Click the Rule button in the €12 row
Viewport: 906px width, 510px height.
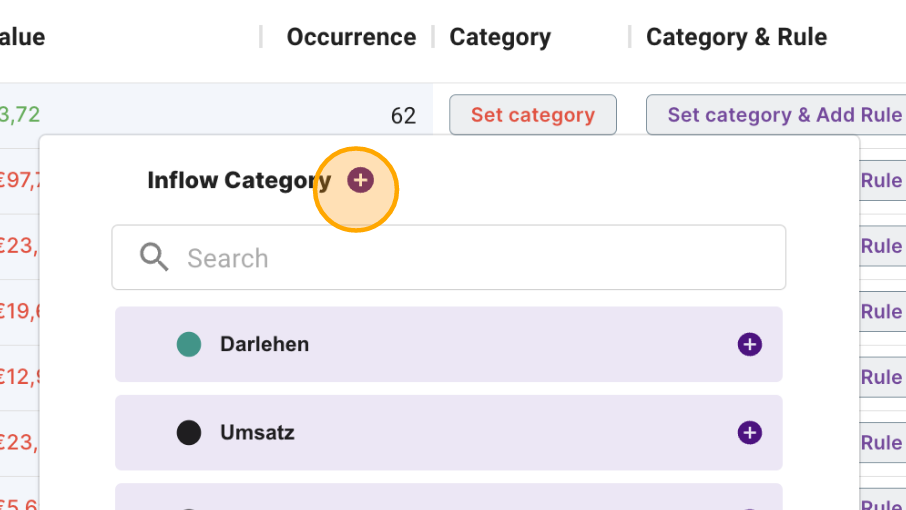[882, 377]
